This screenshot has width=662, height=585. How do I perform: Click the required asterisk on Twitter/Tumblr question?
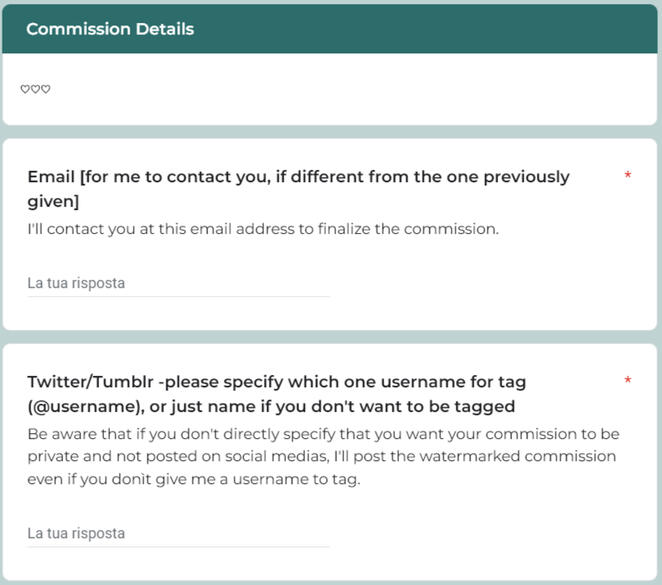(x=627, y=382)
